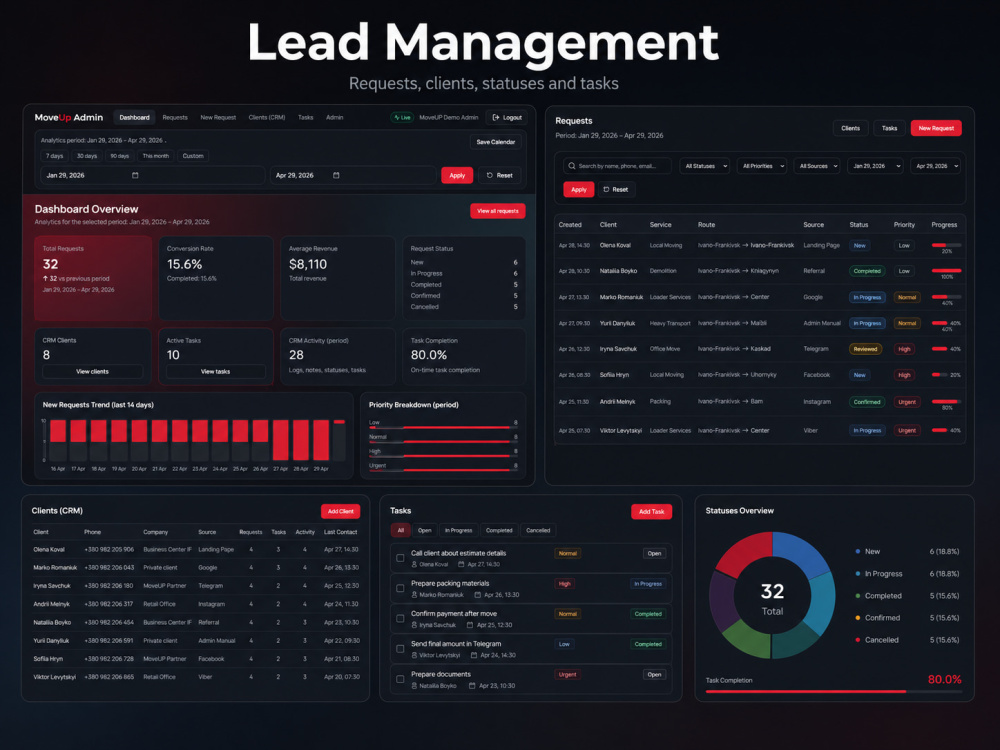Click person icon beside Marko Romaniuk in Tasks
1000x750 pixels.
pyautogui.click(x=415, y=595)
